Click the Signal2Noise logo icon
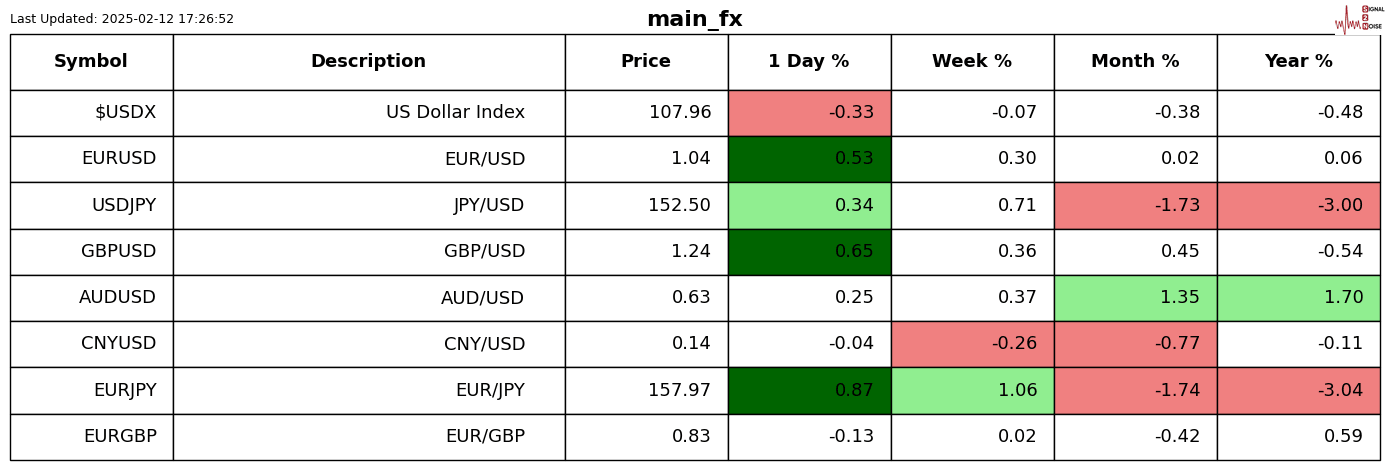 (1358, 19)
